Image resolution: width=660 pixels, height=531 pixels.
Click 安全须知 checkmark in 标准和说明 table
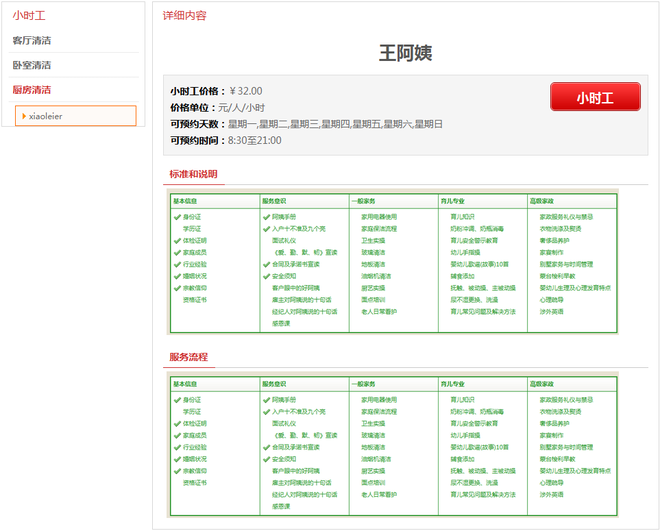266,276
